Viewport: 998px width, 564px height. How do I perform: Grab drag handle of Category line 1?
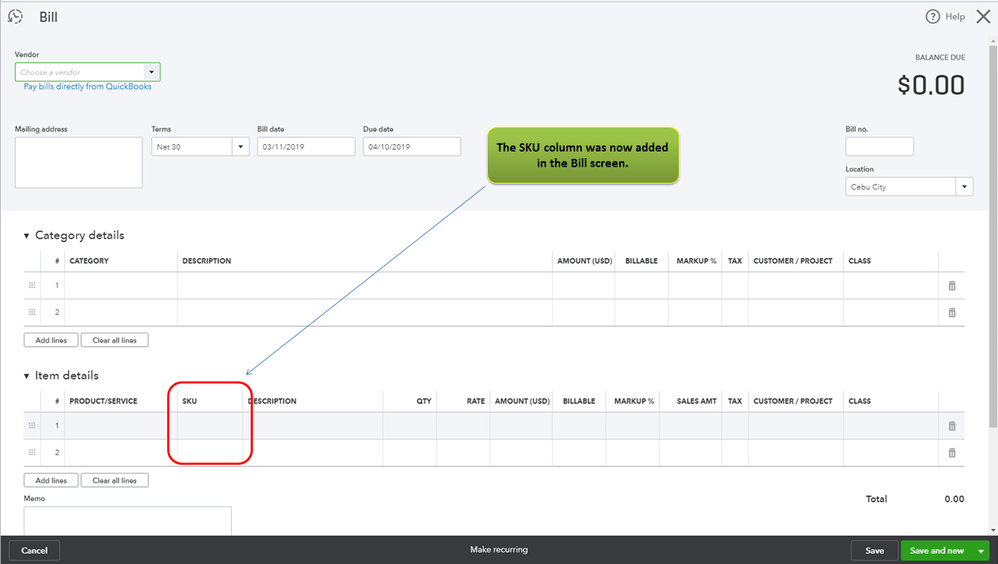click(32, 285)
